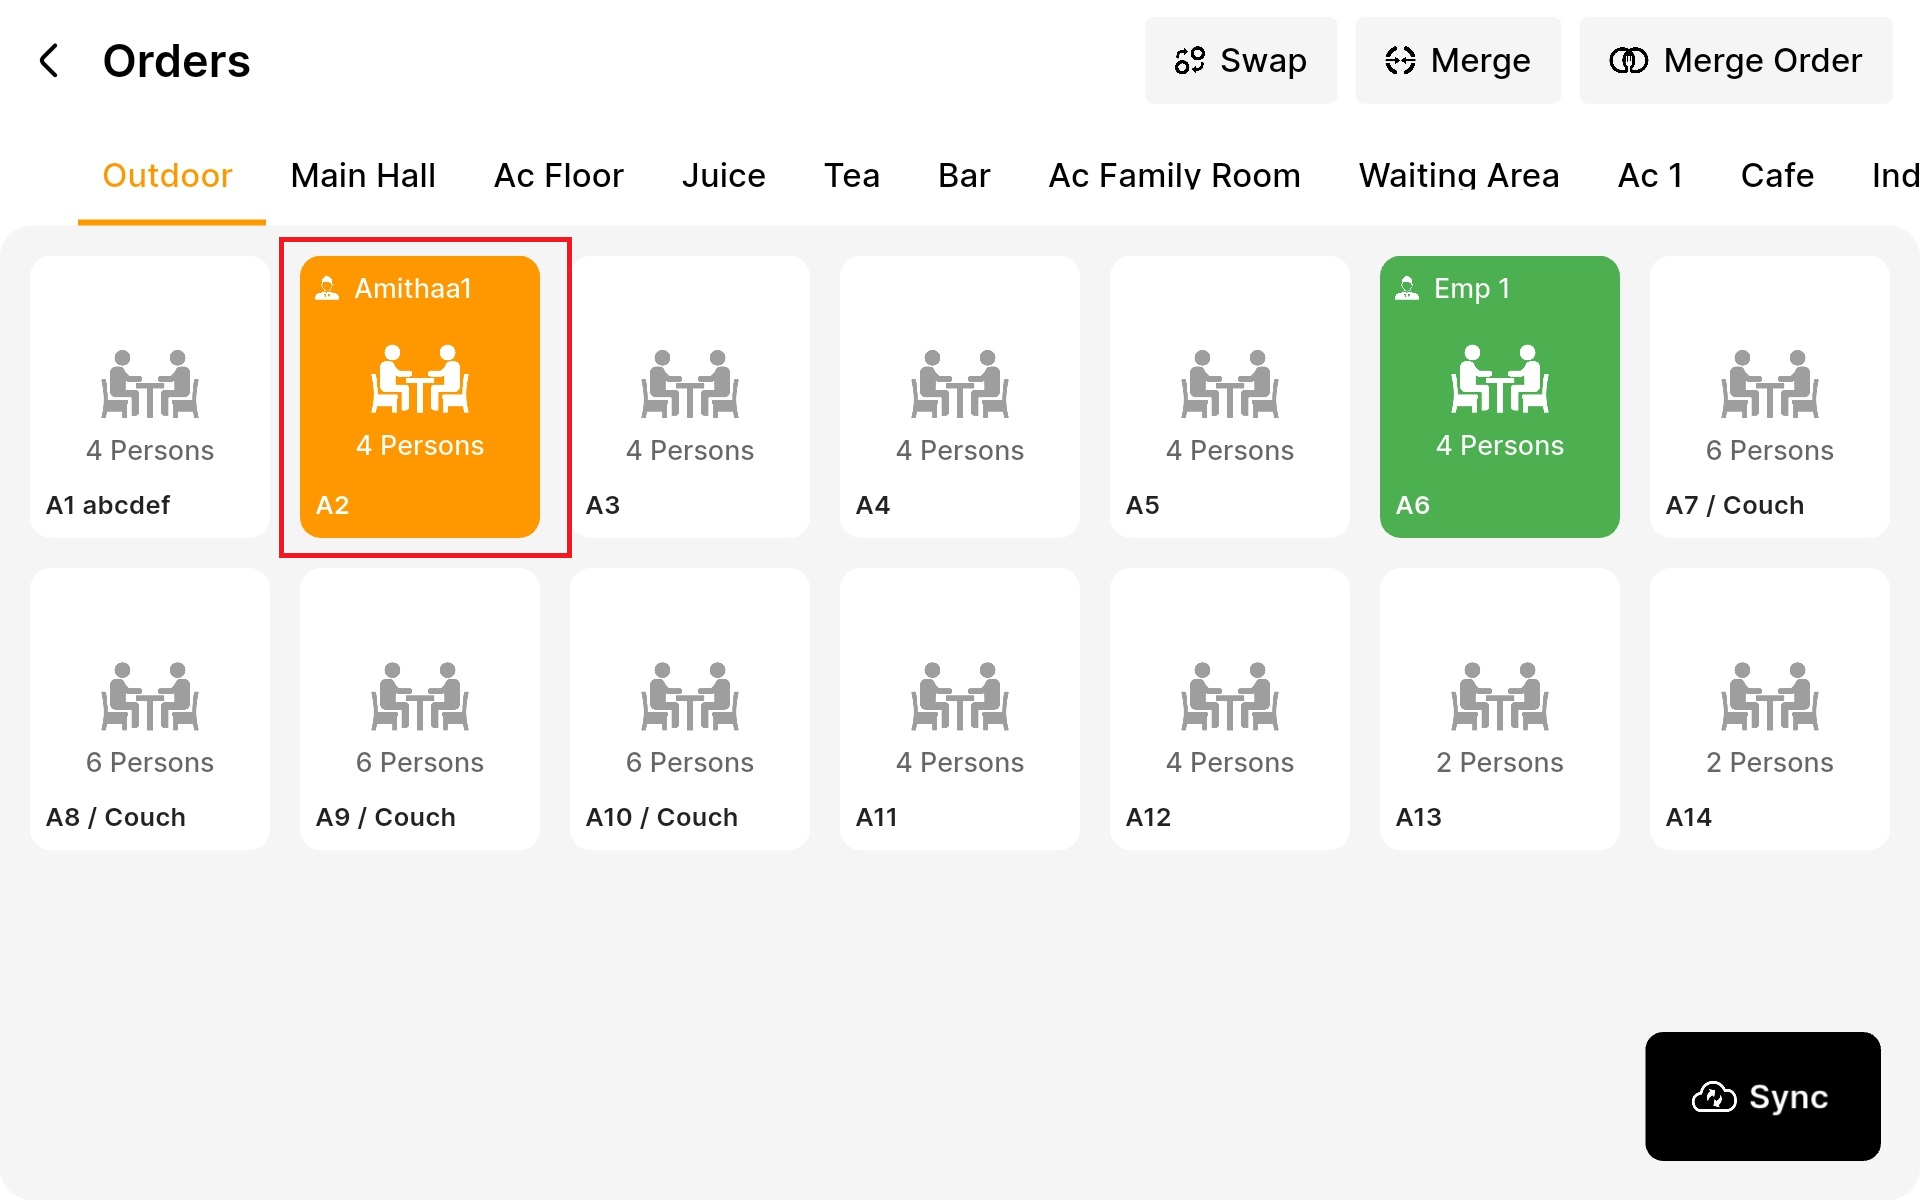
Task: Select the Cafe tab
Action: (x=1776, y=176)
